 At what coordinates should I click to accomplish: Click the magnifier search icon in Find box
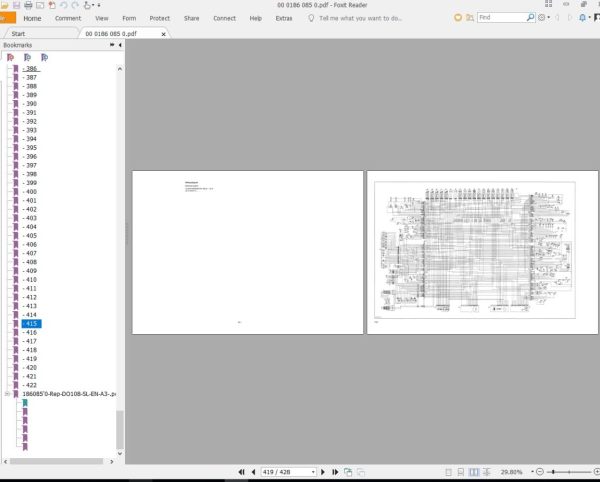pyautogui.click(x=530, y=18)
